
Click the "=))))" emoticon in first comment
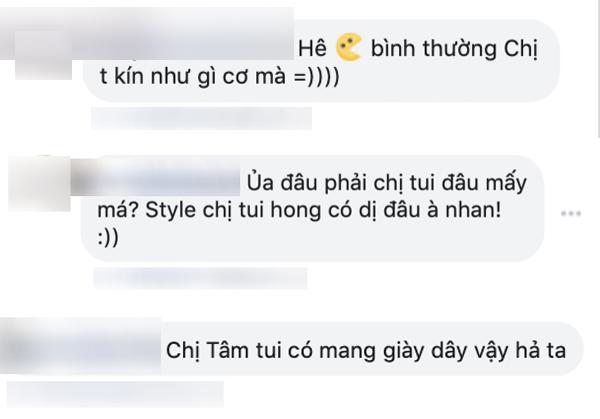pos(316,77)
